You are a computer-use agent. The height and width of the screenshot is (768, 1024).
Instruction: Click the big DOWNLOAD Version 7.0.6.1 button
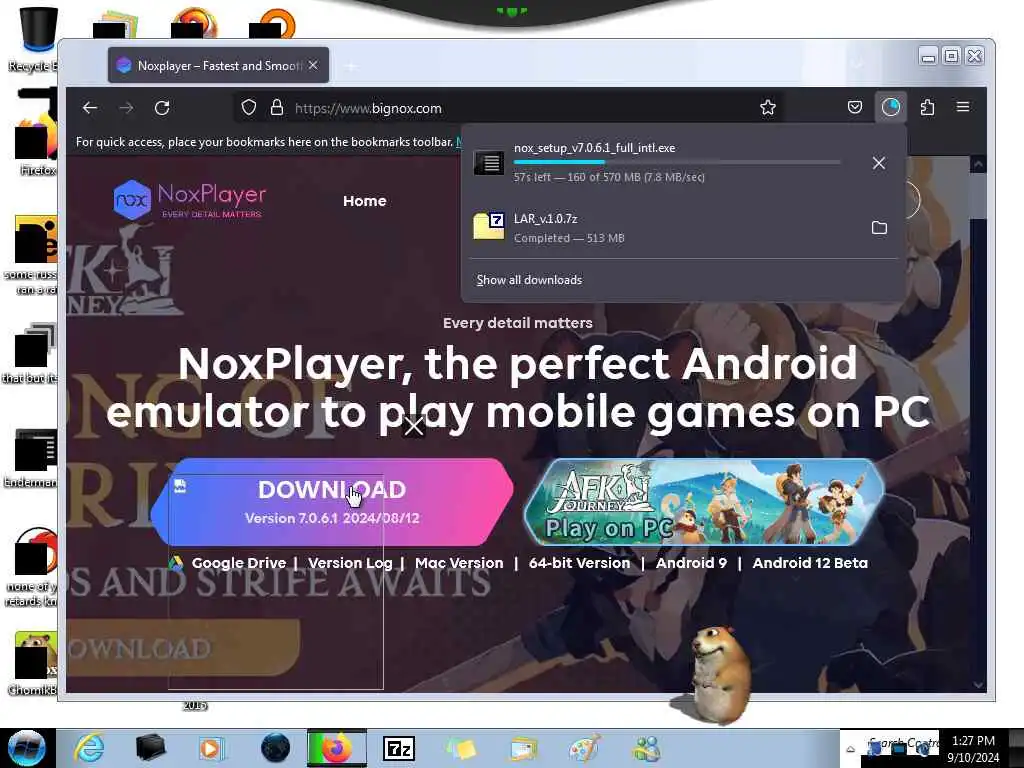[332, 502]
